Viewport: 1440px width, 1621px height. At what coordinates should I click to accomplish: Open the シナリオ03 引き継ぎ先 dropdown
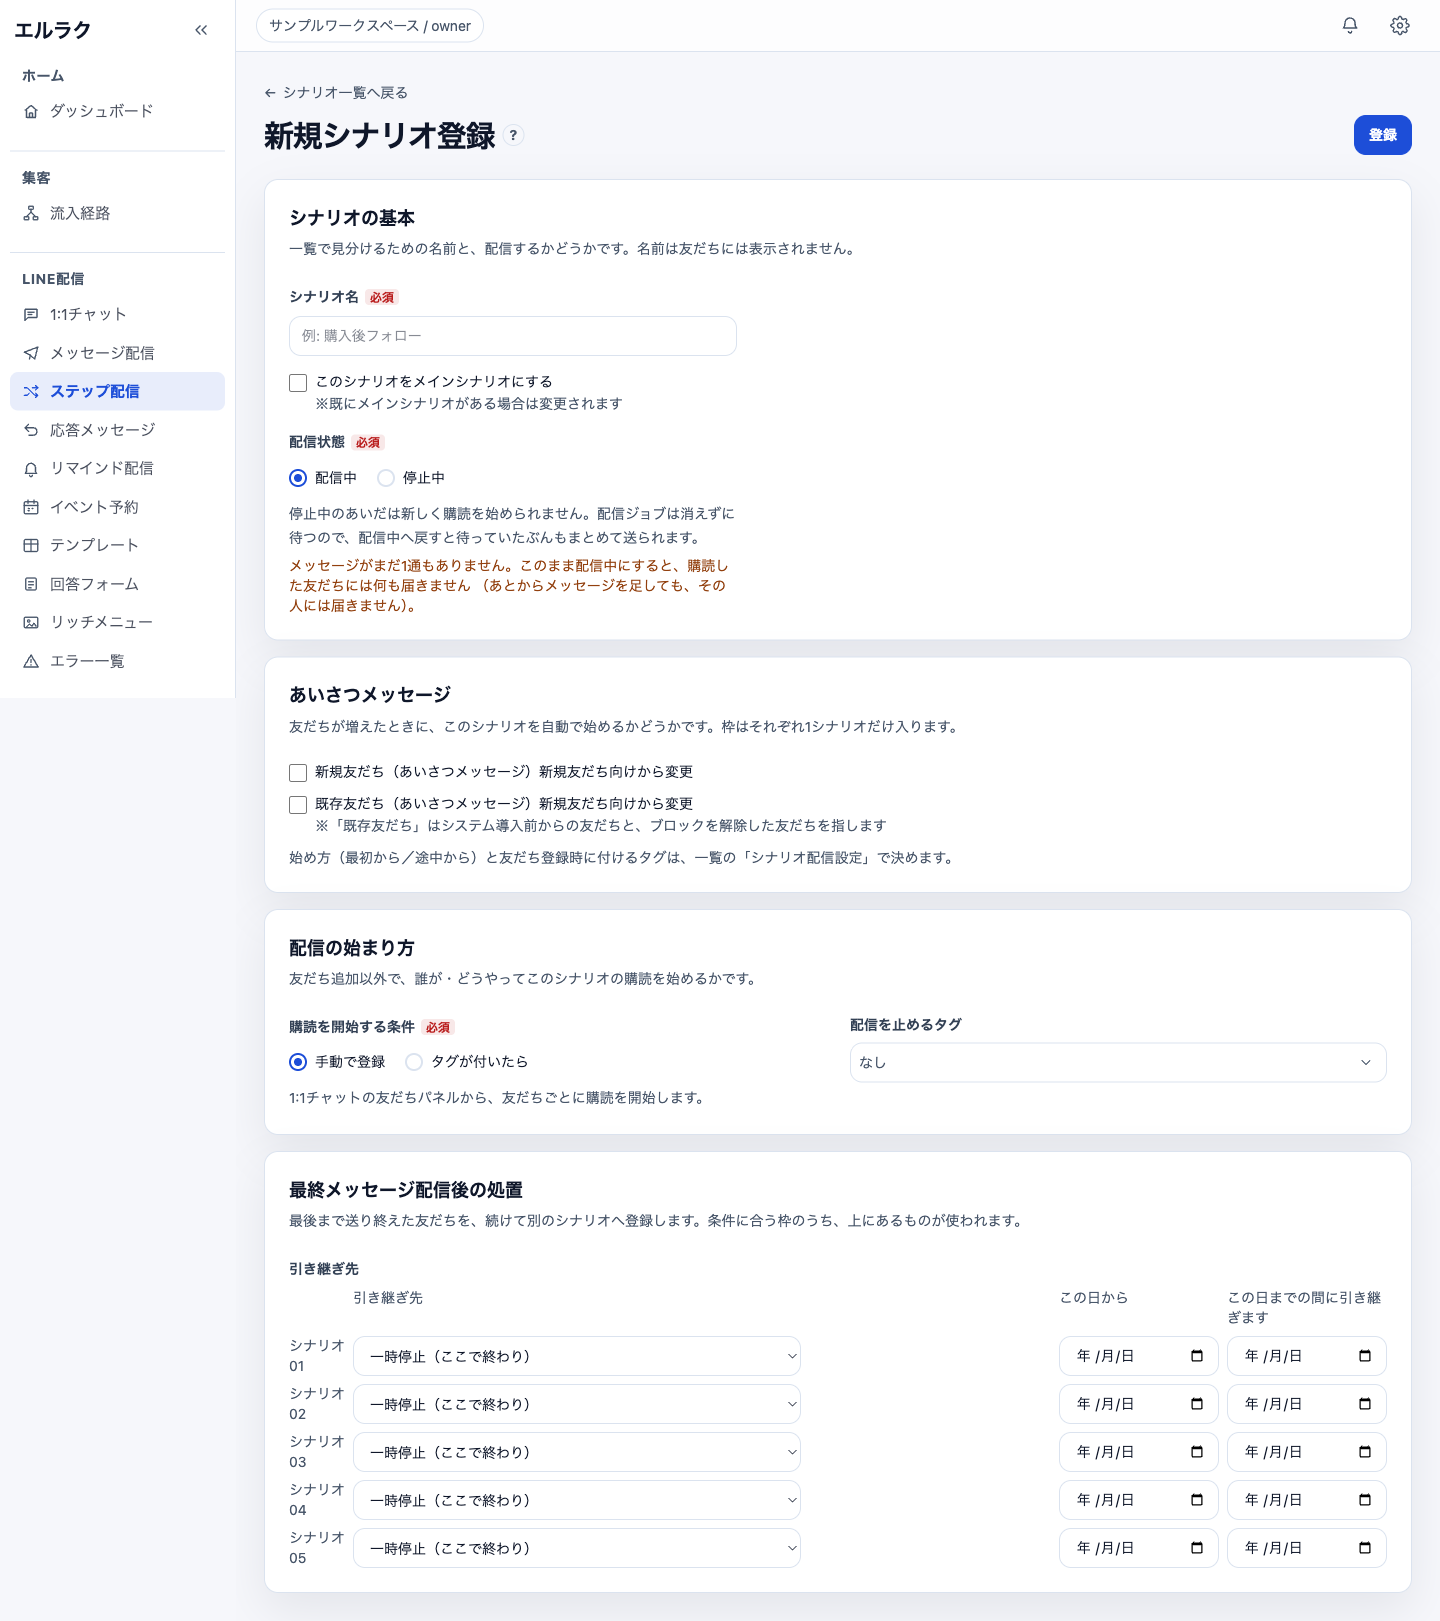(577, 1452)
